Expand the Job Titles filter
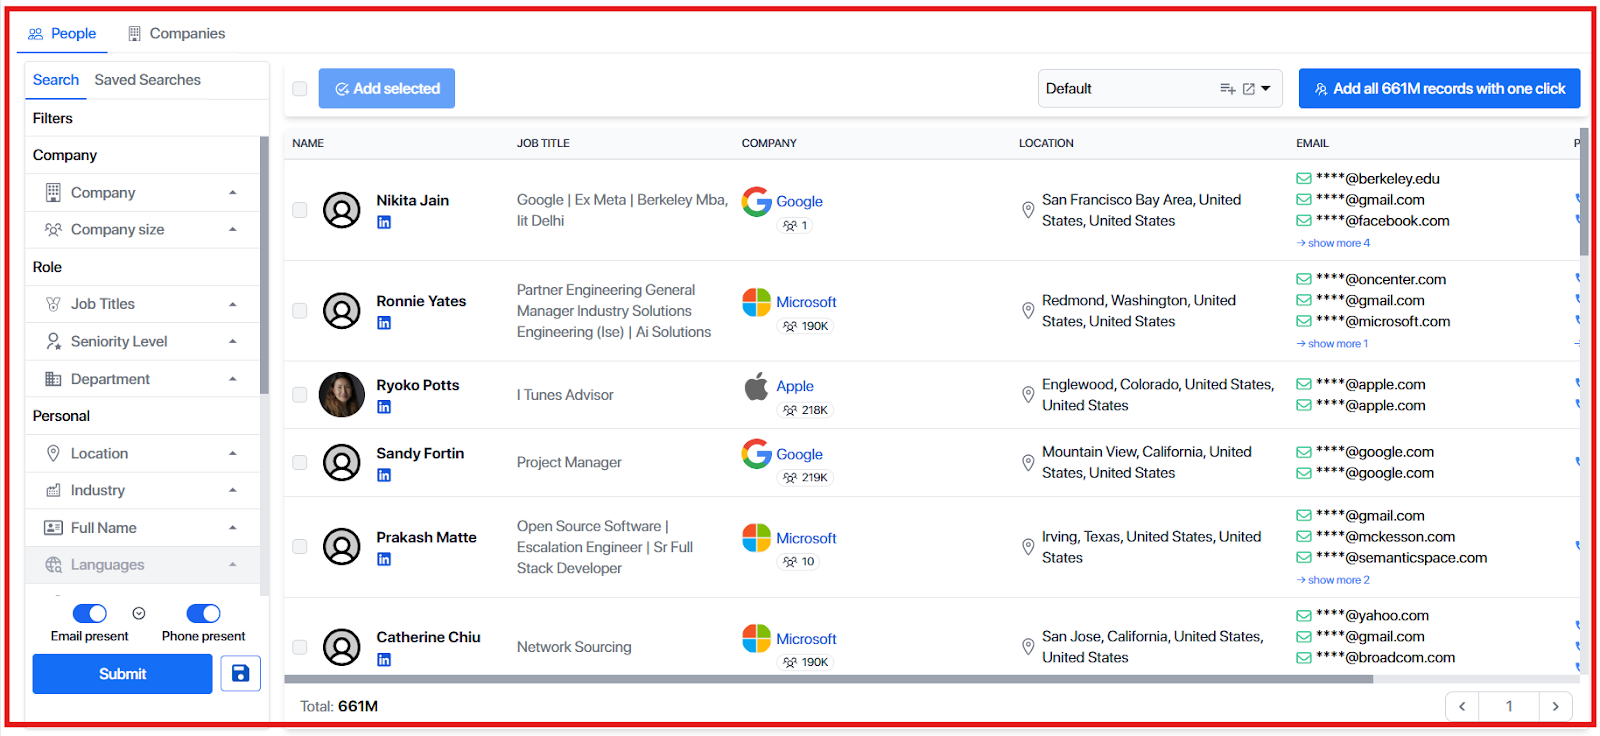This screenshot has height=736, width=1600. (x=142, y=304)
